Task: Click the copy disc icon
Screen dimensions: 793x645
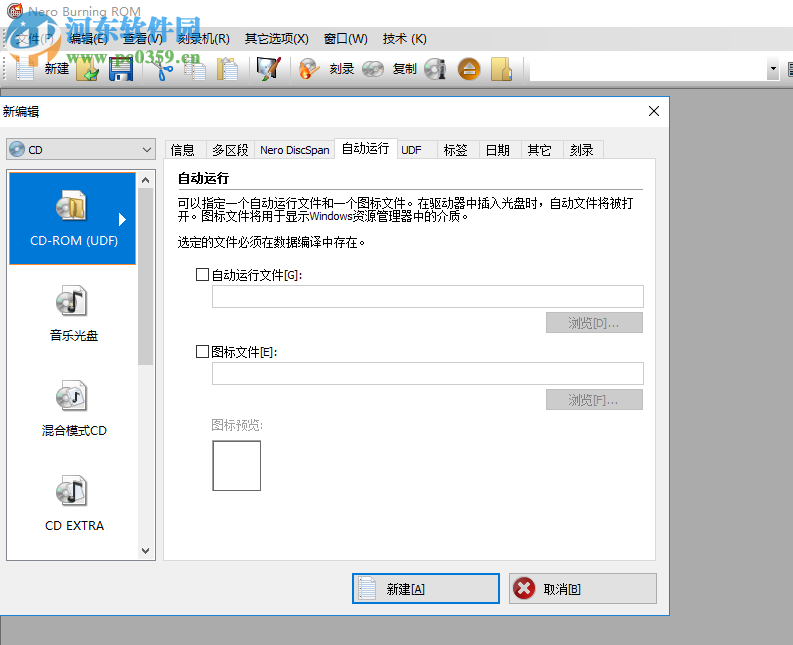Action: [x=373, y=69]
